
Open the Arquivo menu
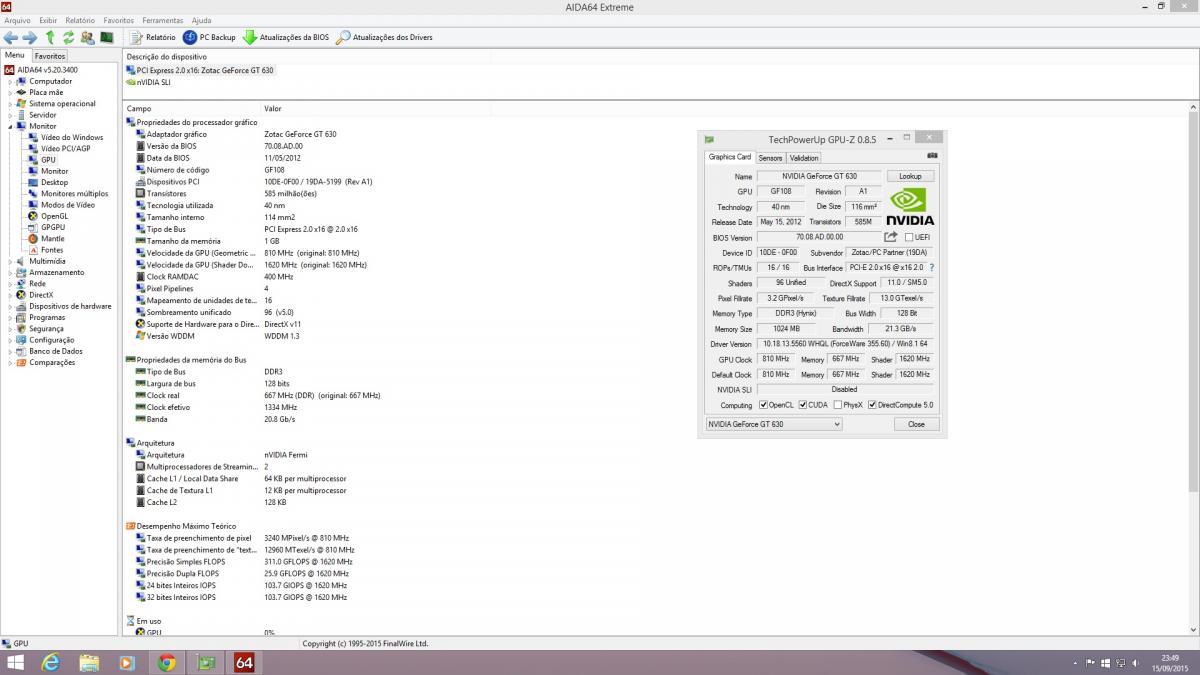[x=18, y=20]
